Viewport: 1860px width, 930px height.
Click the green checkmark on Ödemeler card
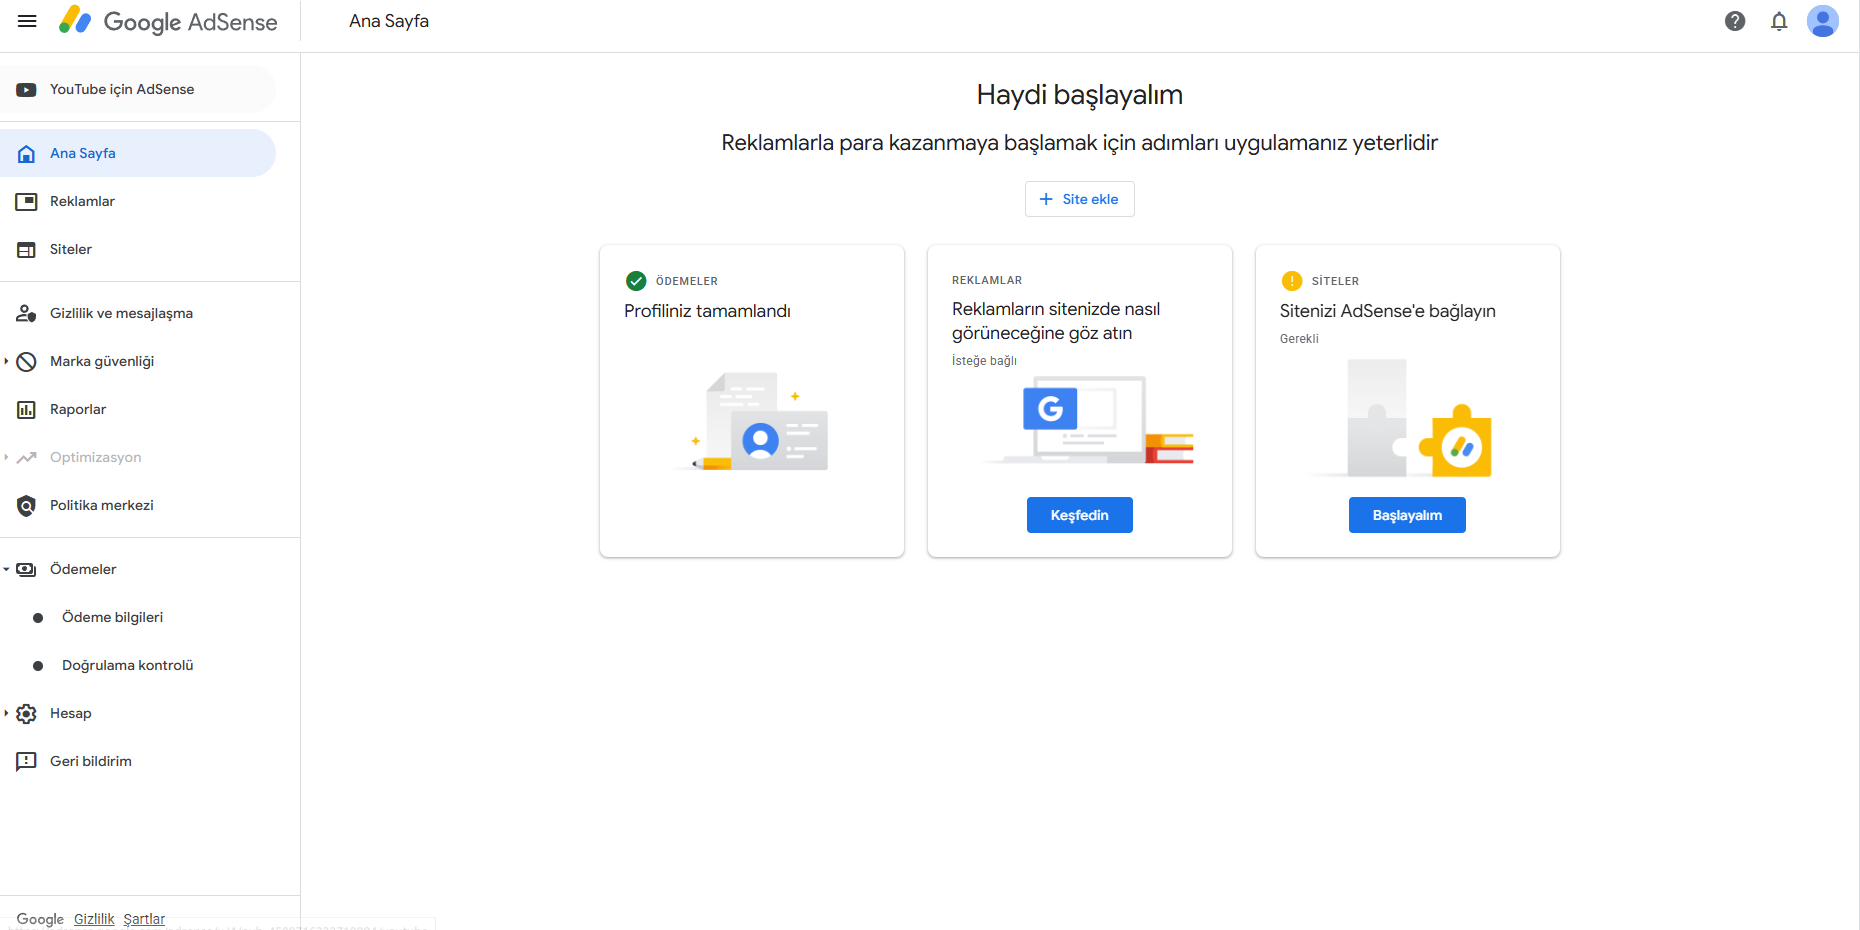pos(636,281)
